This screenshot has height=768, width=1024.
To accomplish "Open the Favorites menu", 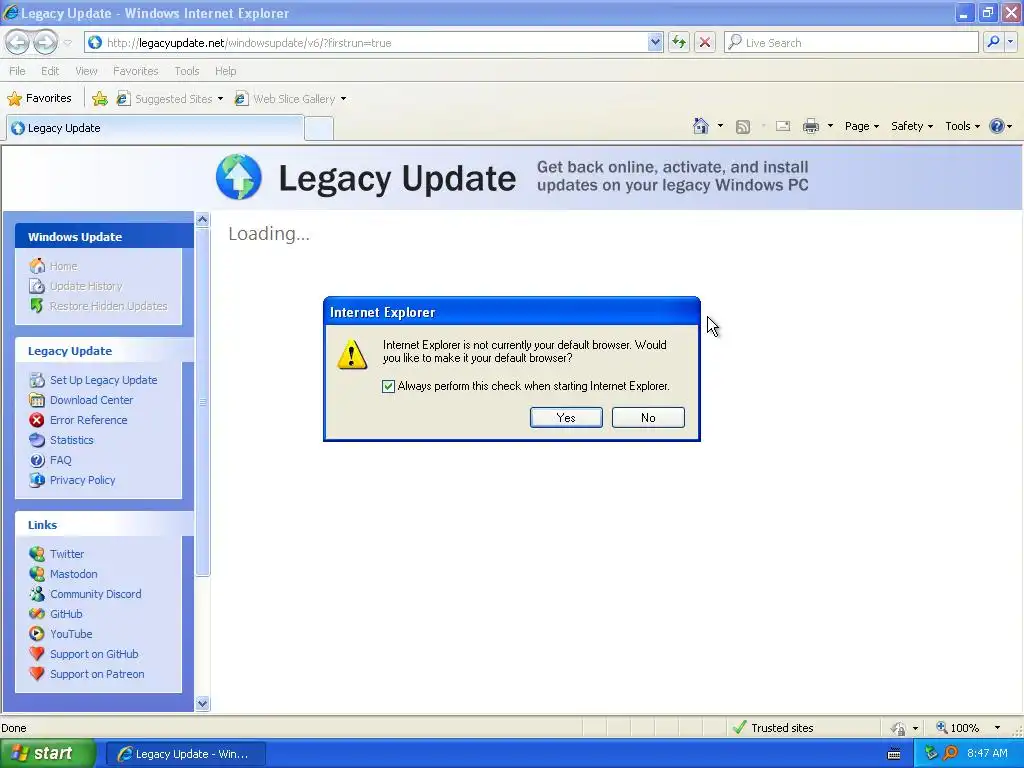I will pos(135,71).
